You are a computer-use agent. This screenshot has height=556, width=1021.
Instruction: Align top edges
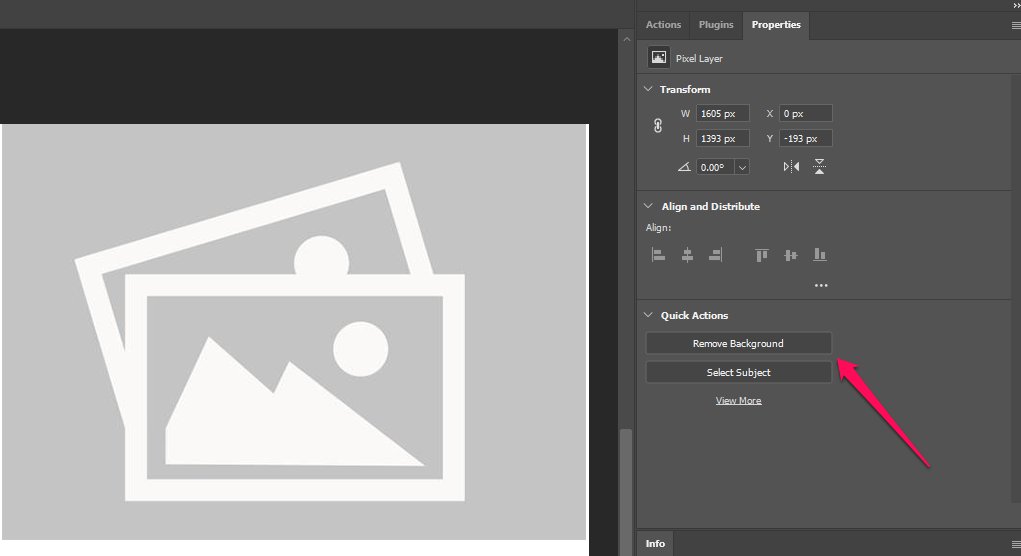[761, 255]
